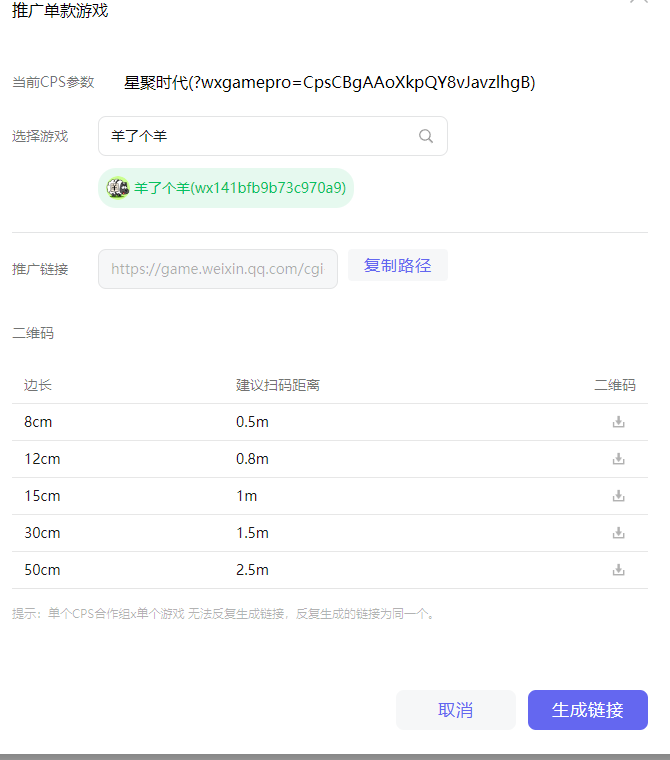
Task: Click the 1.5m distance value
Action: pos(252,533)
